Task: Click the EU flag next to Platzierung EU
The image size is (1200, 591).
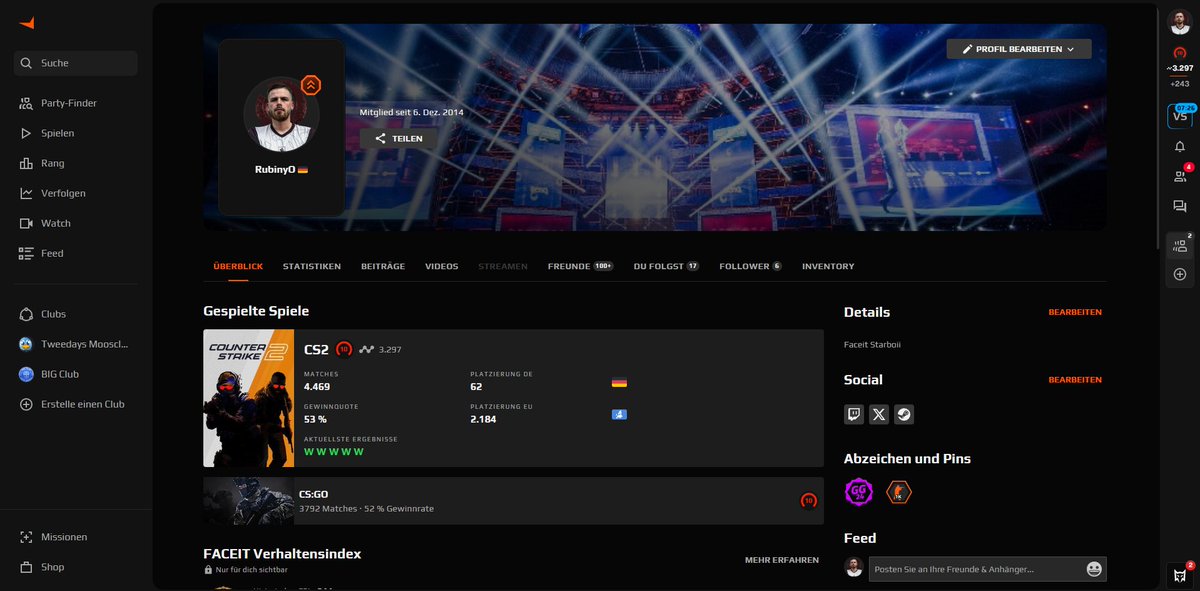Action: pos(619,414)
